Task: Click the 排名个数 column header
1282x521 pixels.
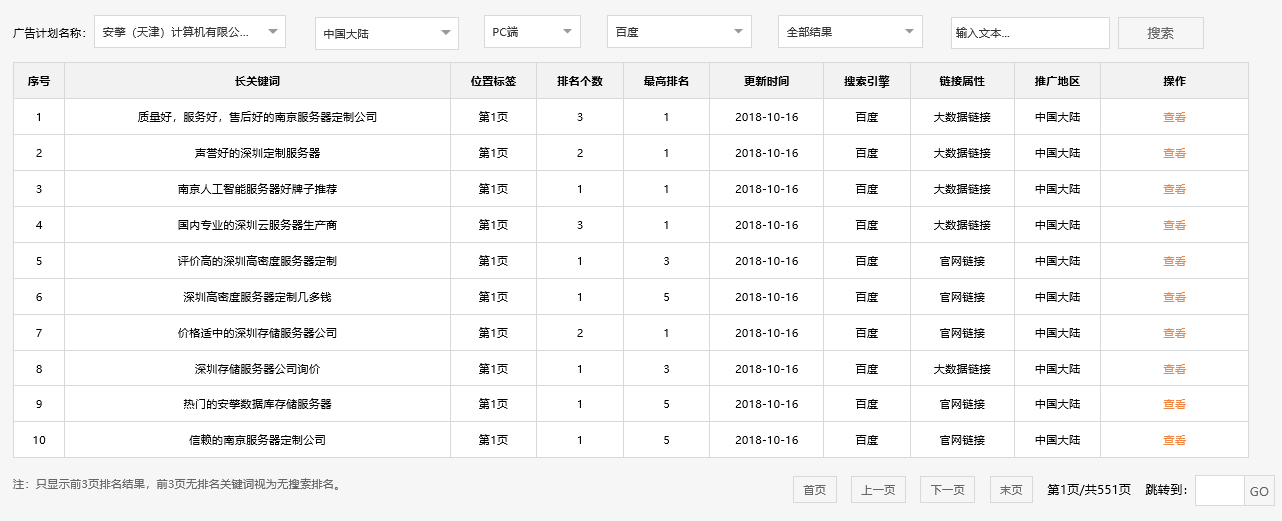Action: [580, 81]
